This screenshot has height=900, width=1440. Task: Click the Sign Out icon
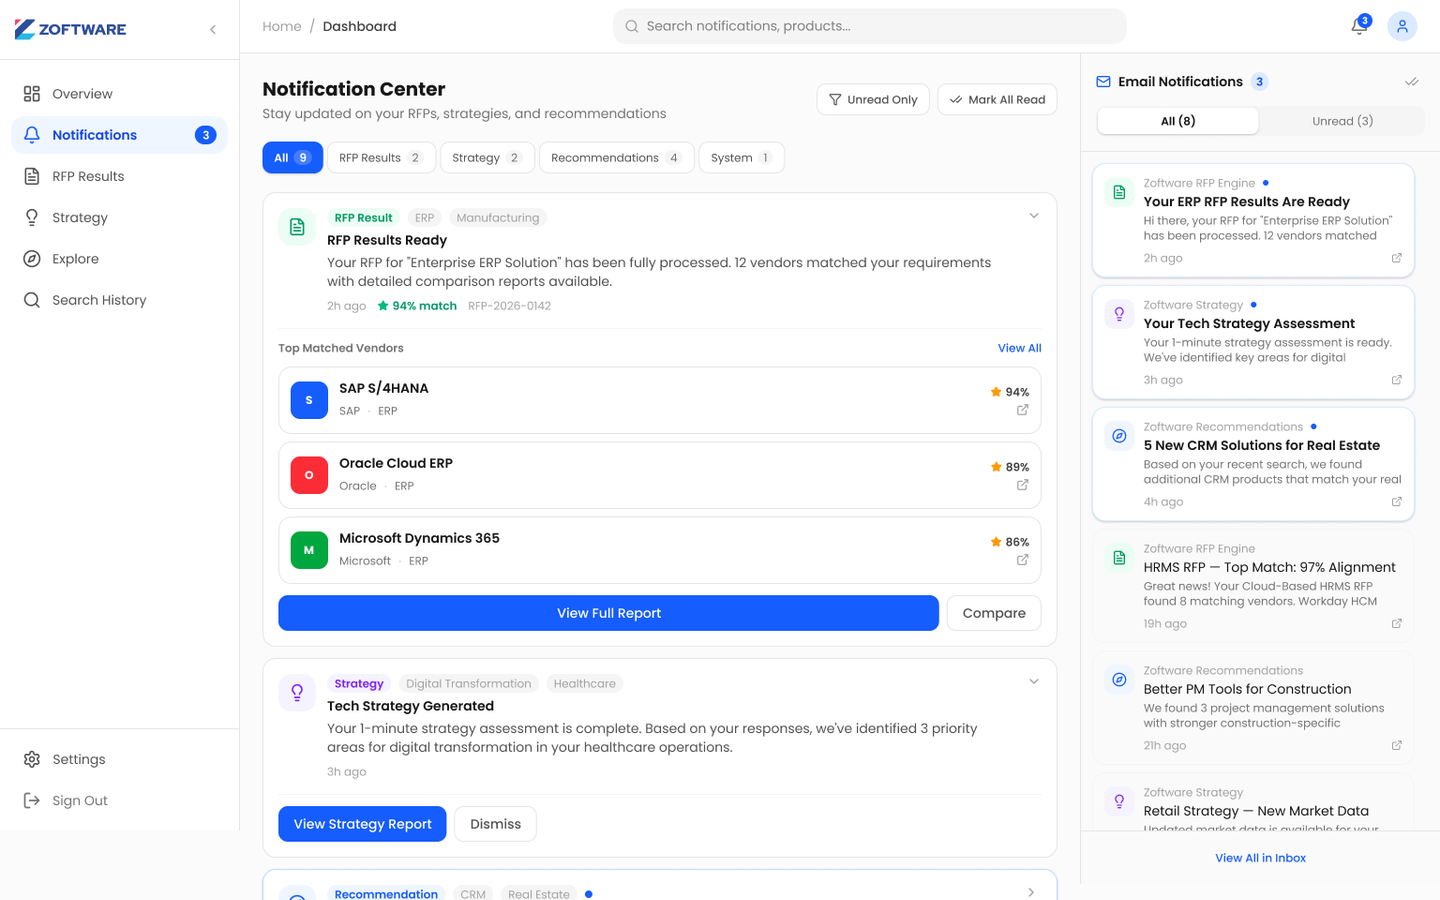pyautogui.click(x=32, y=800)
